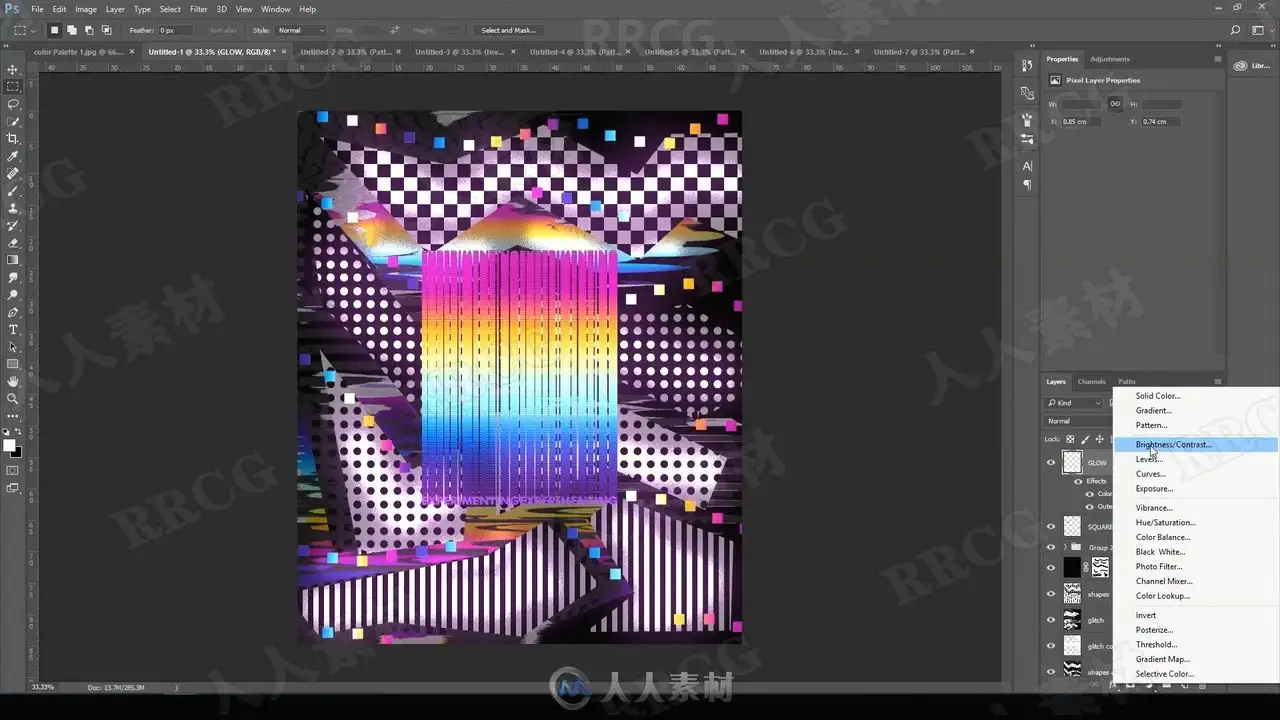The height and width of the screenshot is (720, 1280).
Task: Open the layer blend mode Normal dropdown
Action: pyautogui.click(x=1079, y=421)
